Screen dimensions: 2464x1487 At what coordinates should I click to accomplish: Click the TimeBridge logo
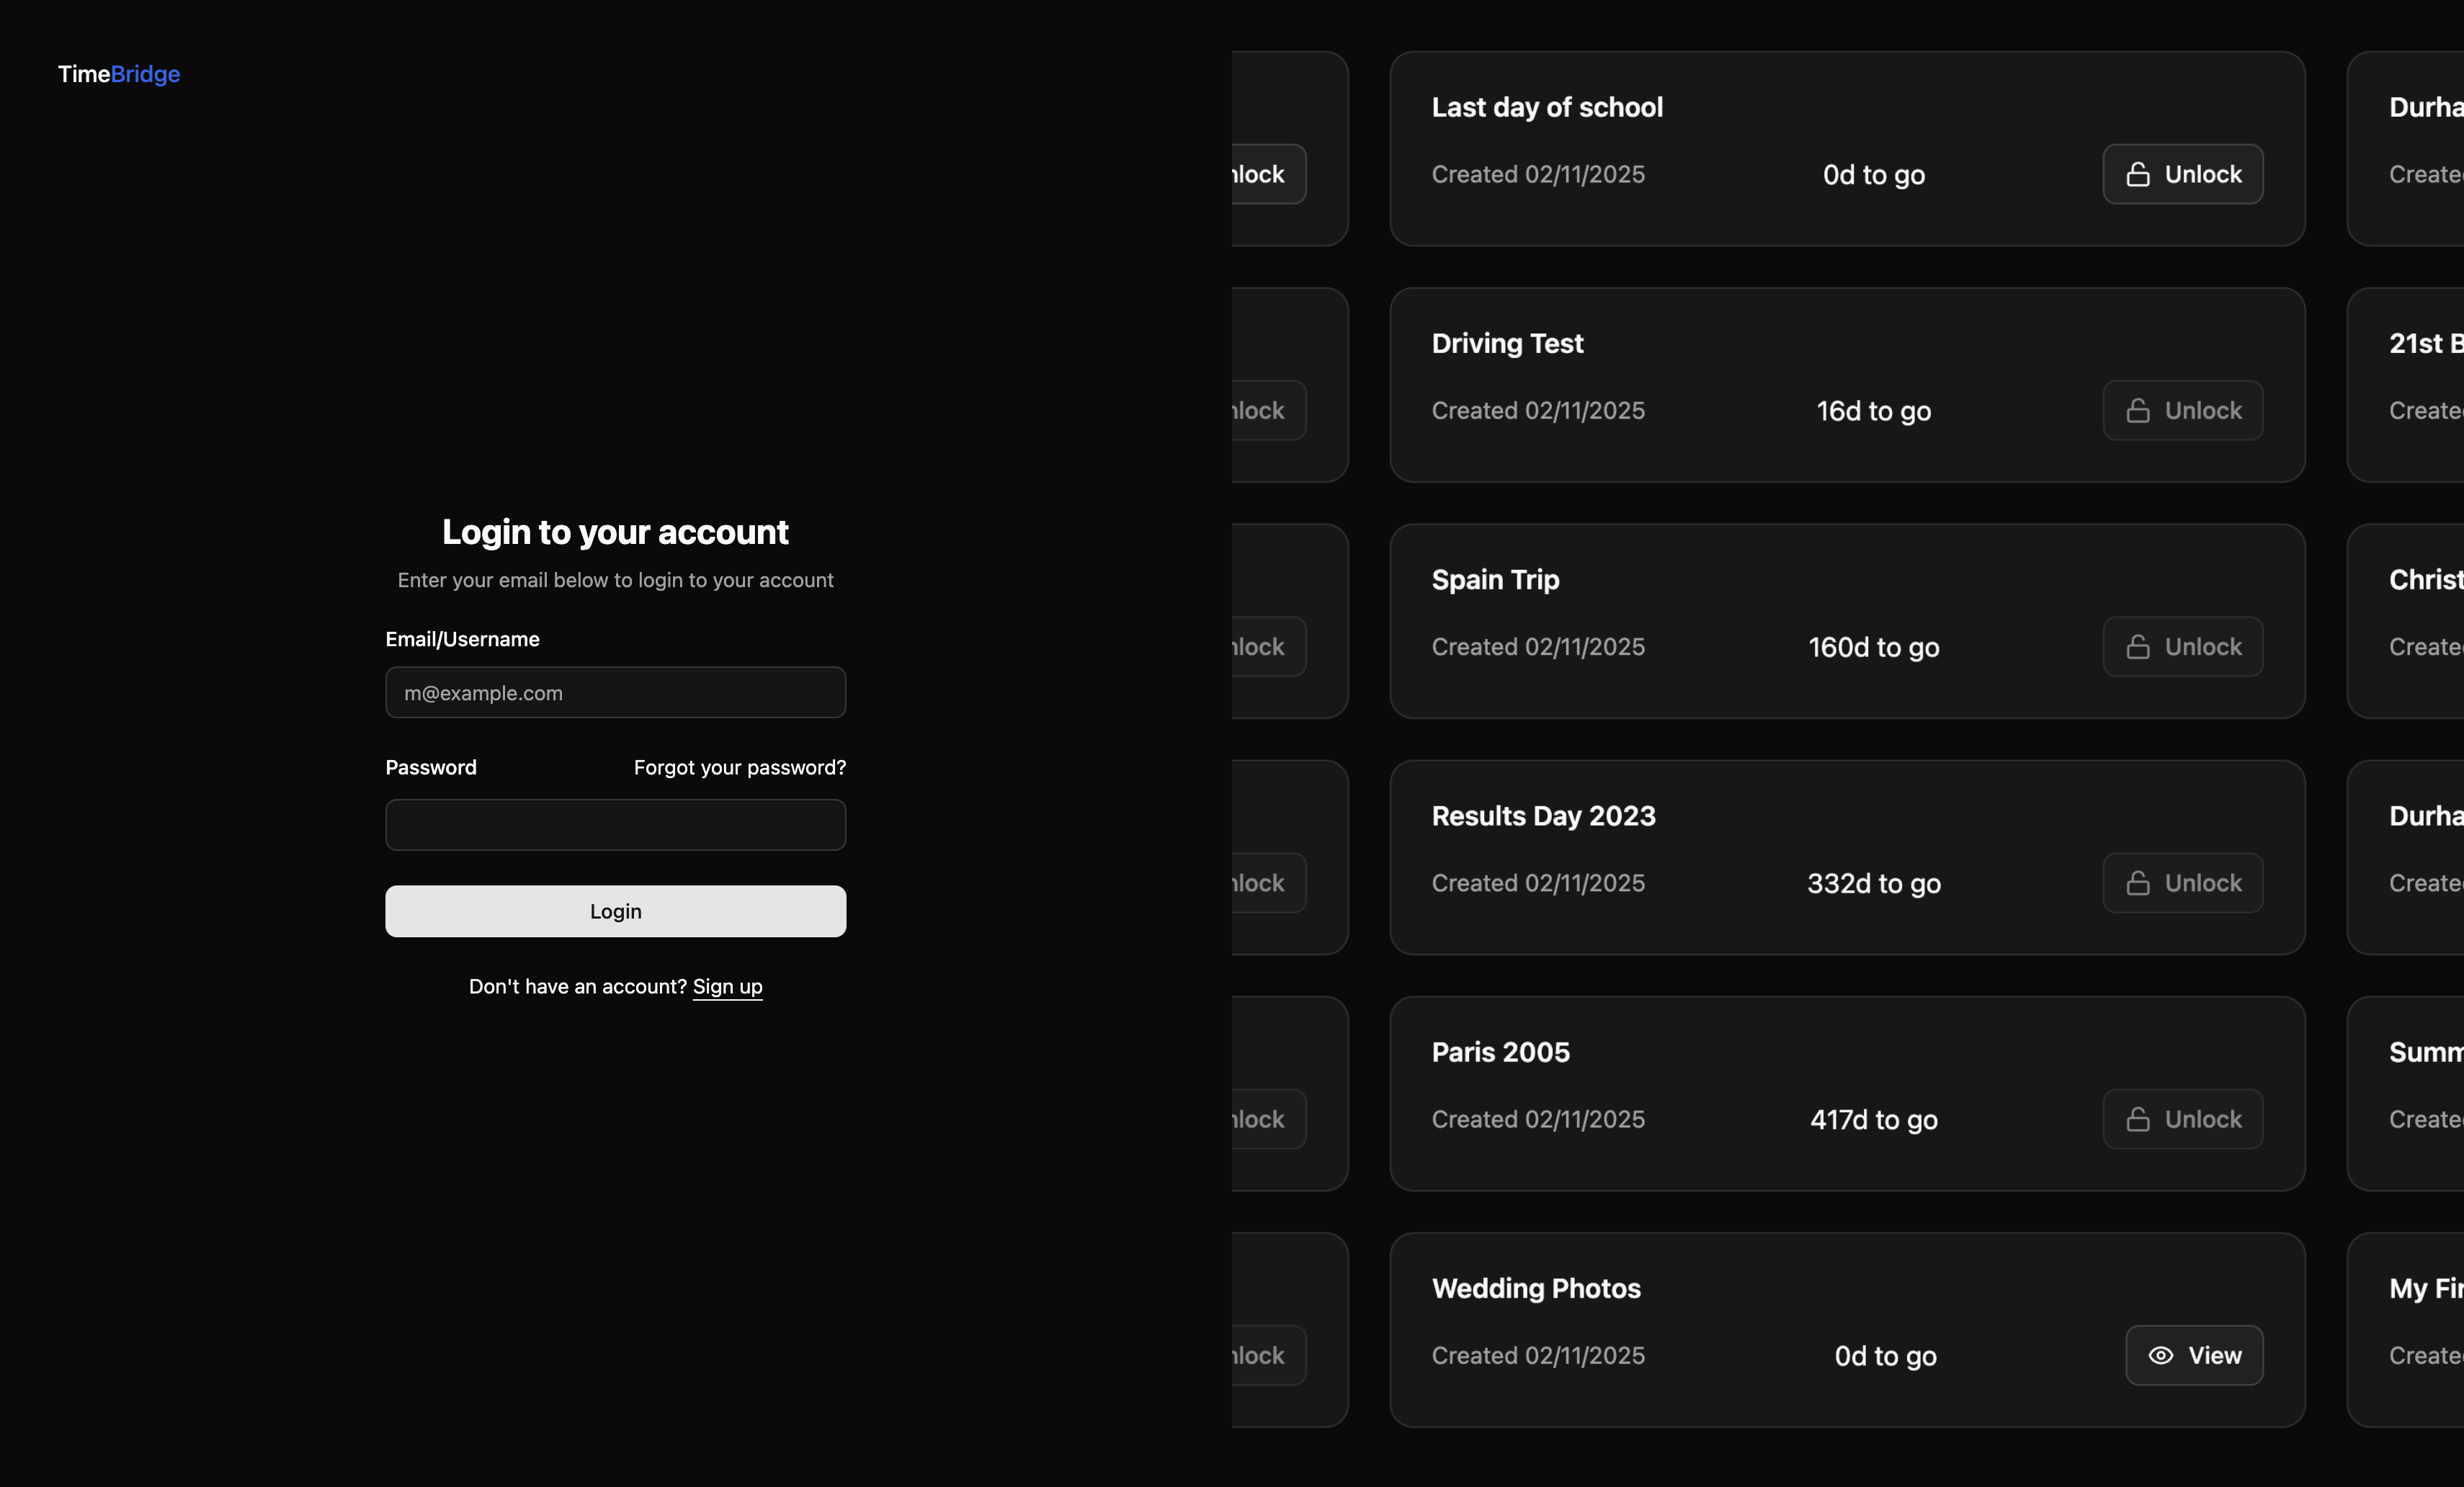point(119,74)
